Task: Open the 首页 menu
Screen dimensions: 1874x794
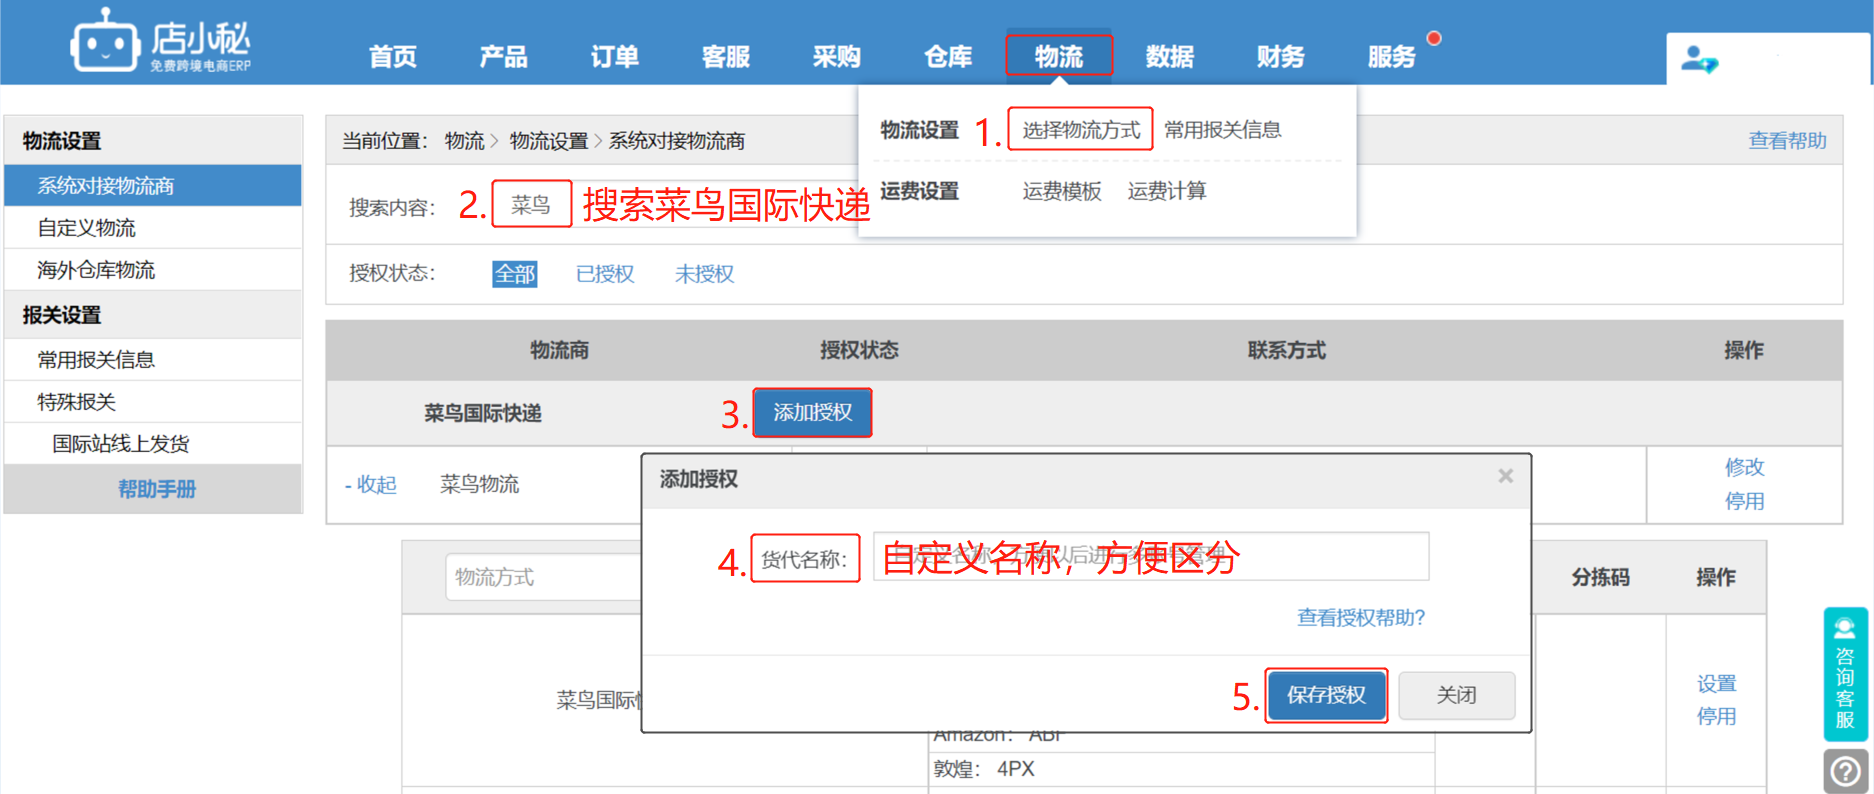Action: (393, 57)
